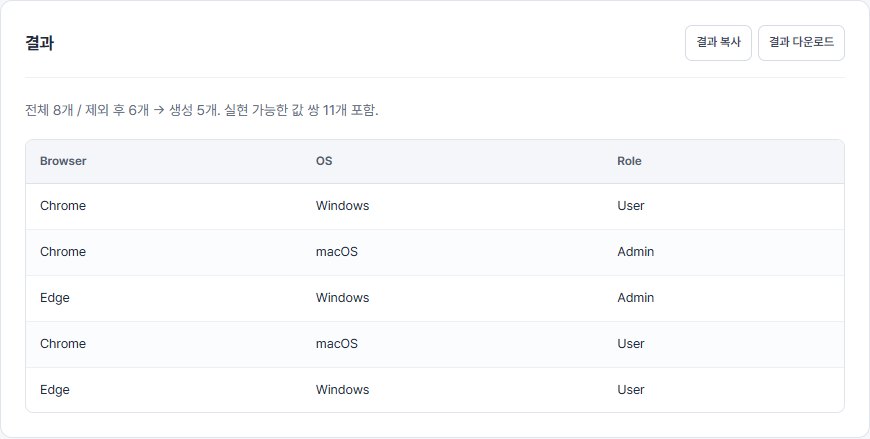The width and height of the screenshot is (870, 439).
Task: Click the 결과 복사 button
Action: pyautogui.click(x=718, y=43)
